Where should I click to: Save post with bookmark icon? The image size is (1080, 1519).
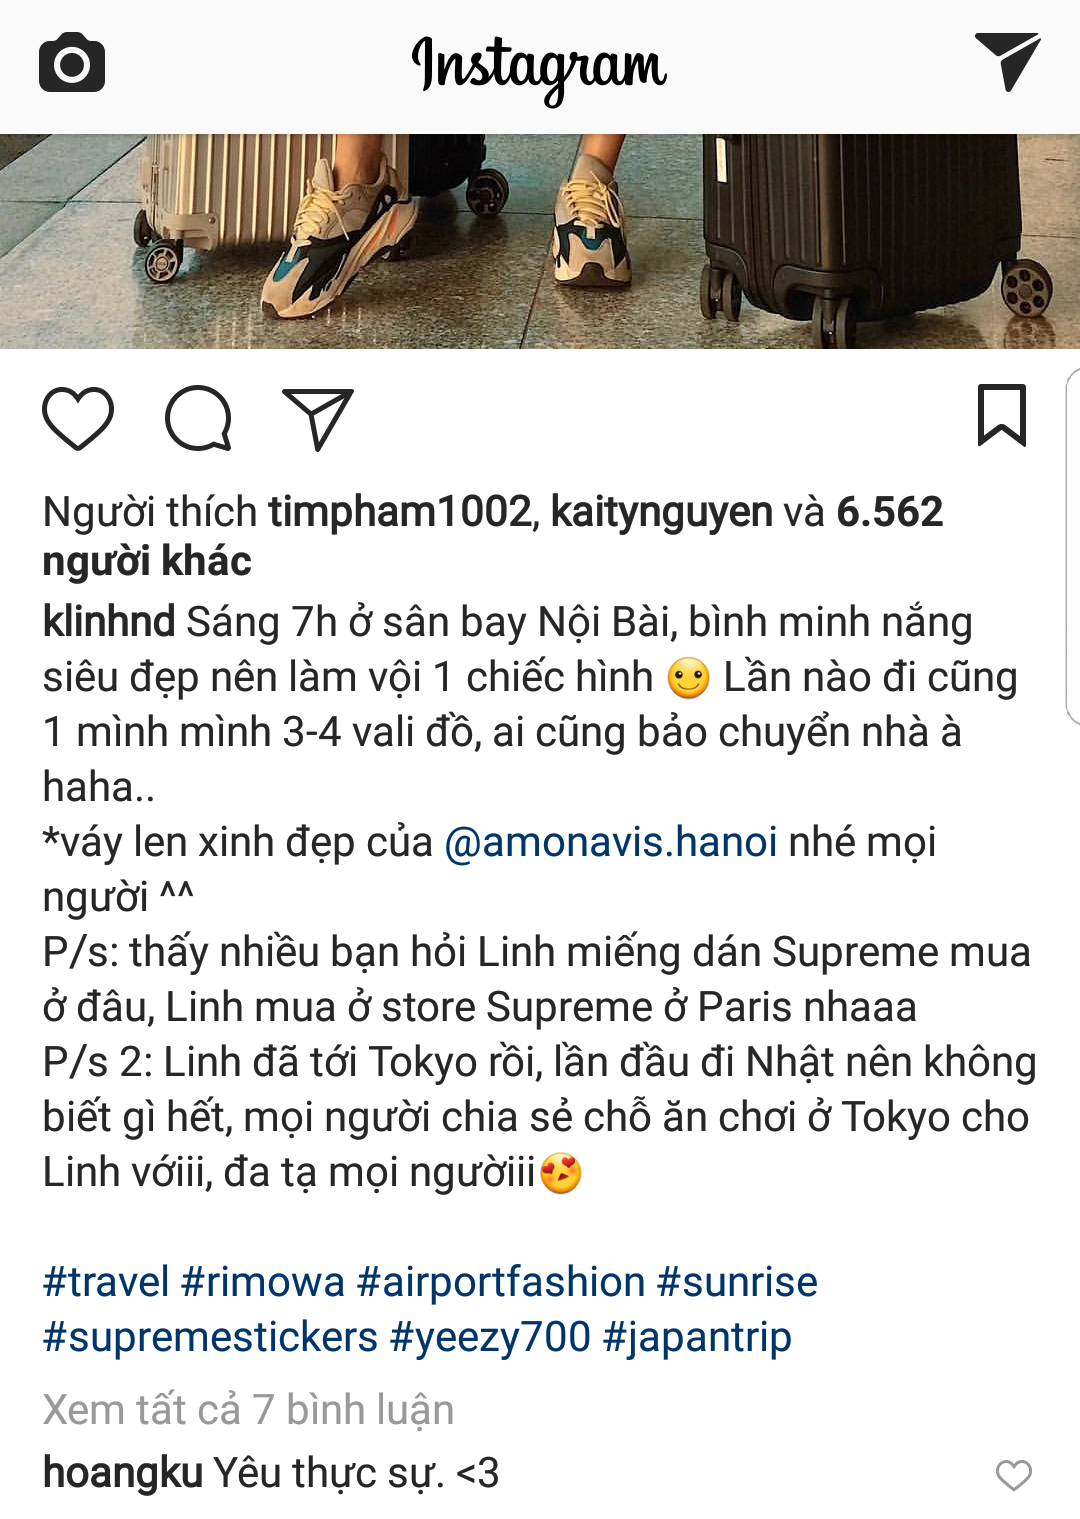point(1001,415)
